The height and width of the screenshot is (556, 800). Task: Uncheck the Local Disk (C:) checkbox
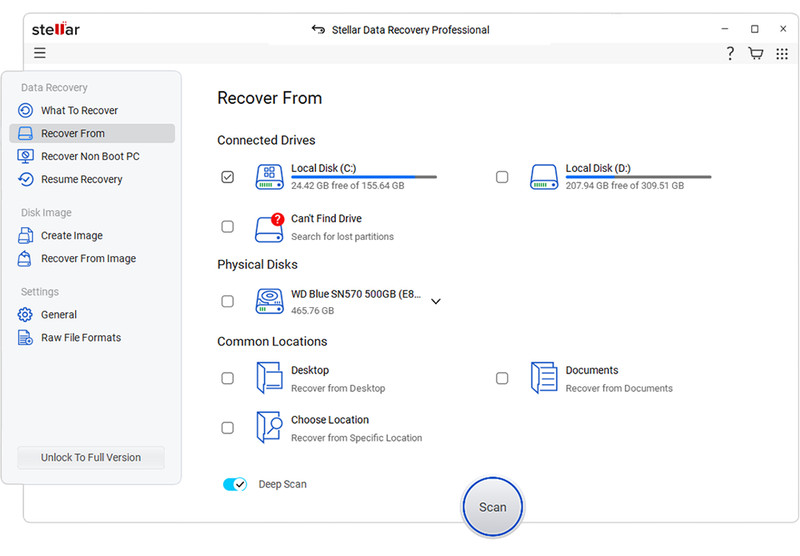coord(228,176)
